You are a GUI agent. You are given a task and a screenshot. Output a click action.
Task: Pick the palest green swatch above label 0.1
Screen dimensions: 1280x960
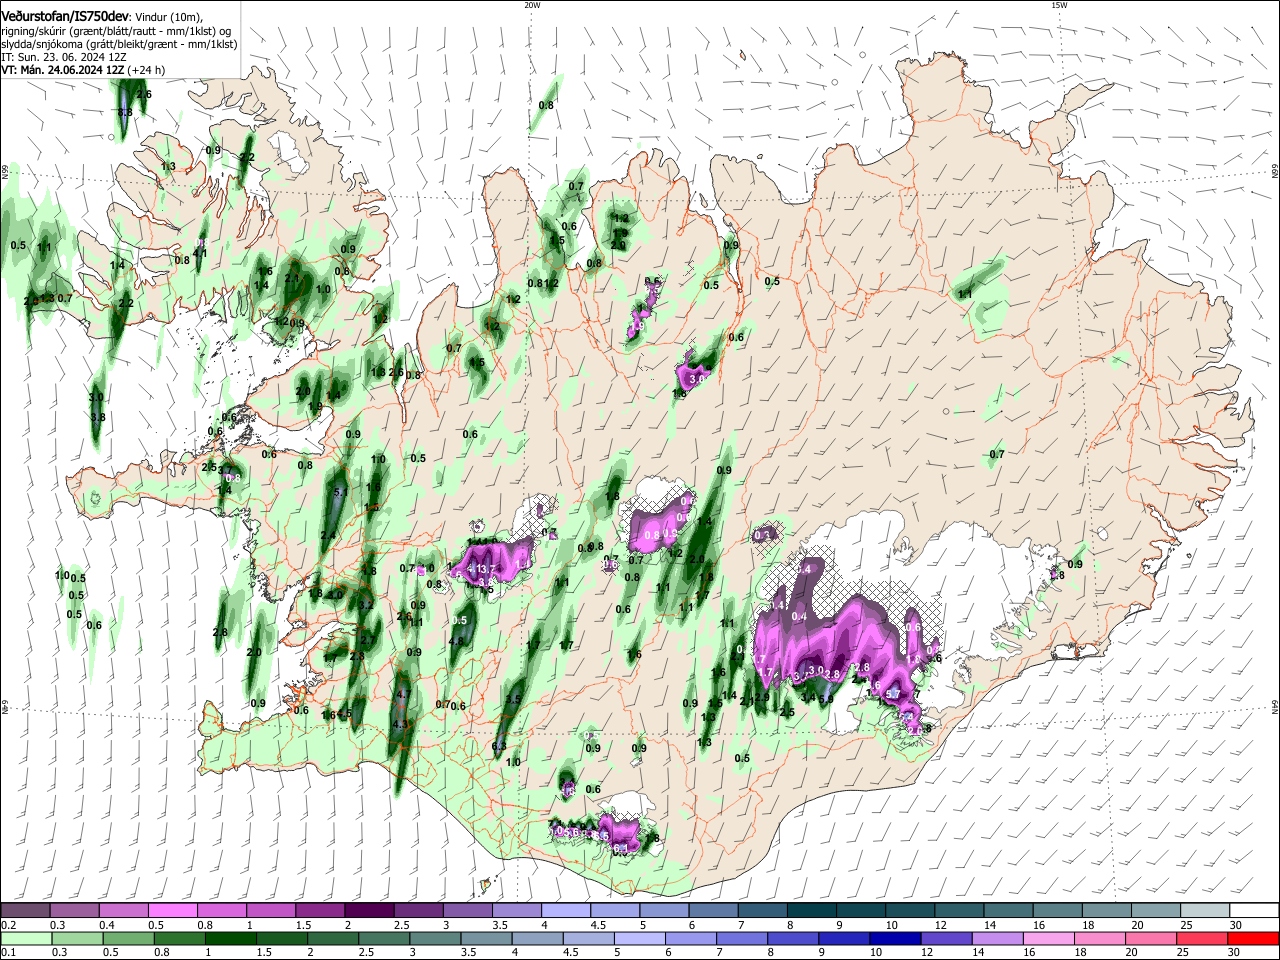pos(25,938)
